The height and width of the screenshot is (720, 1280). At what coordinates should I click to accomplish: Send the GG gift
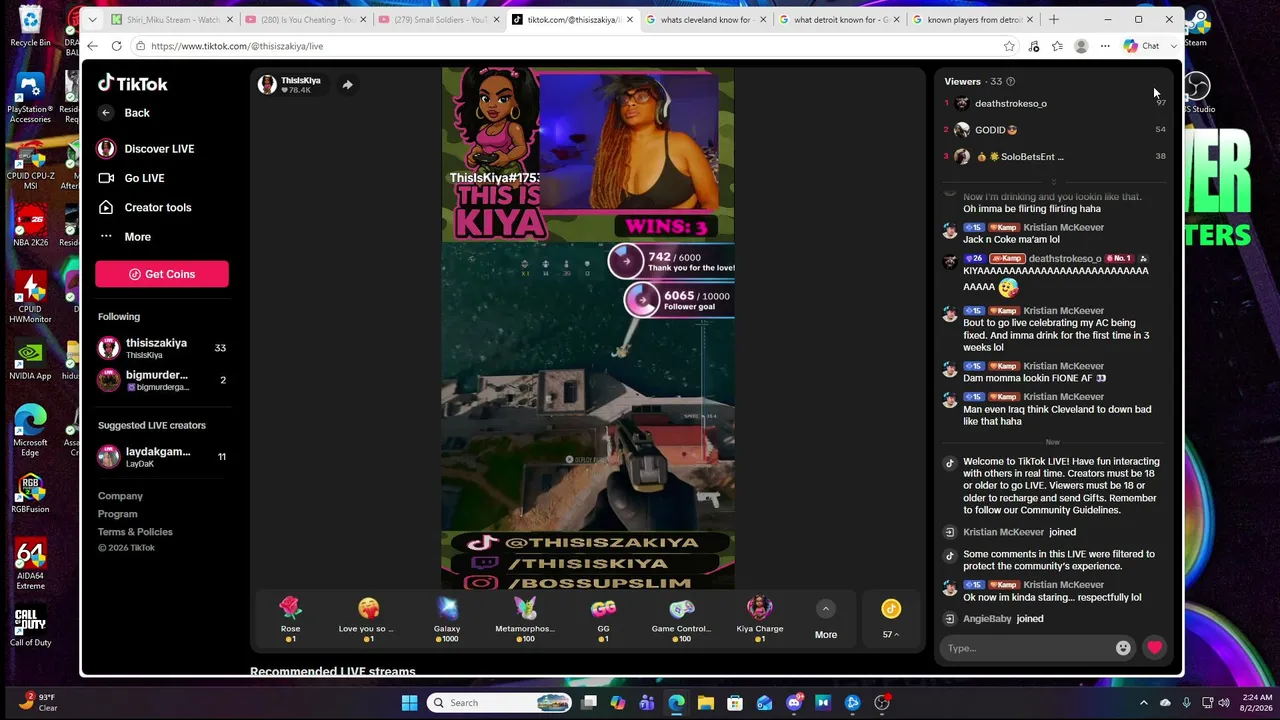(603, 619)
